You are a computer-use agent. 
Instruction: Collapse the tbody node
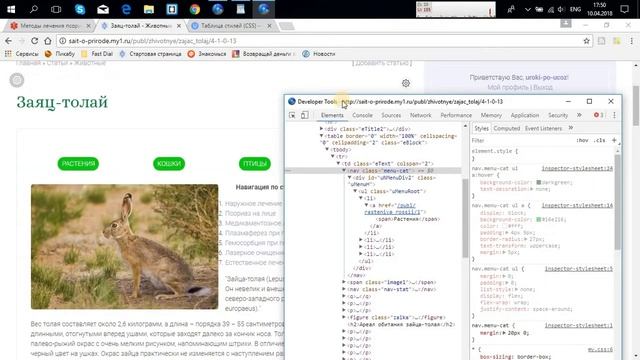pos(327,149)
